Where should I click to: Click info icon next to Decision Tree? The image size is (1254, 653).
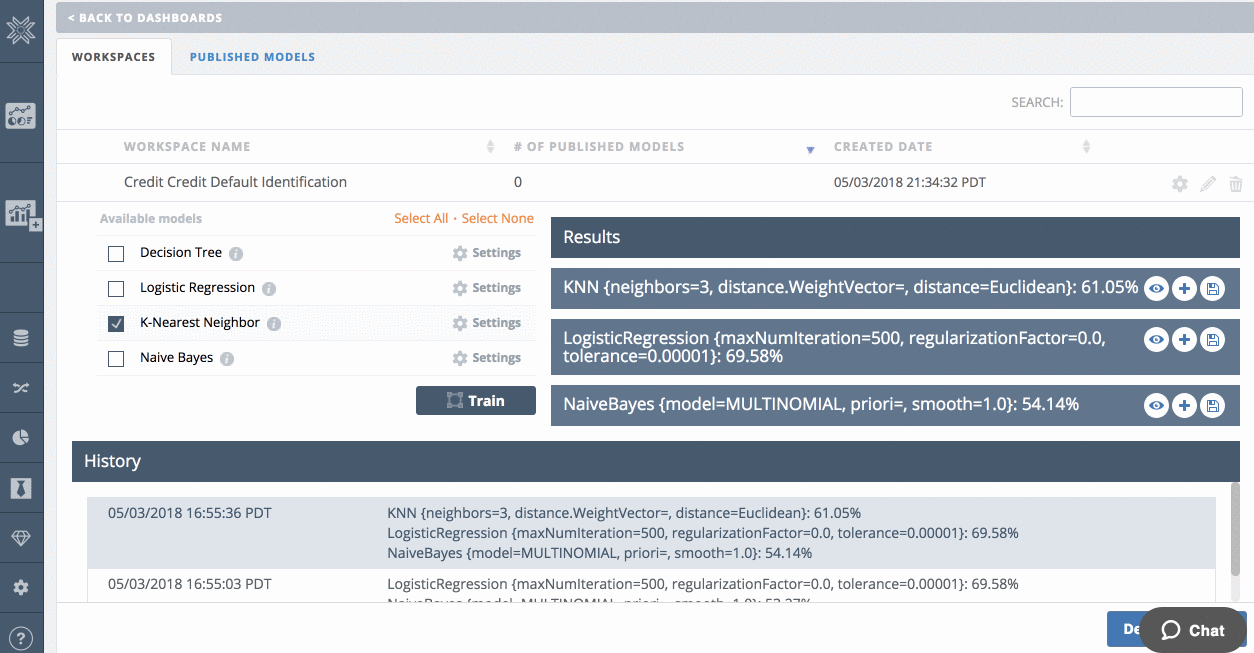point(236,254)
